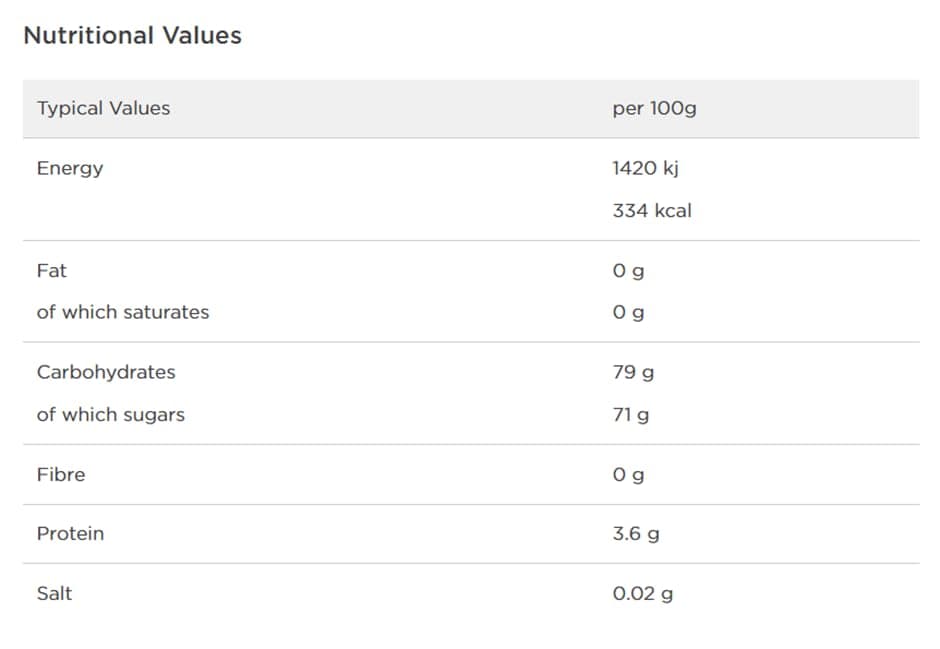Select the Fibre row label
This screenshot has width=940, height=649.
coord(61,474)
